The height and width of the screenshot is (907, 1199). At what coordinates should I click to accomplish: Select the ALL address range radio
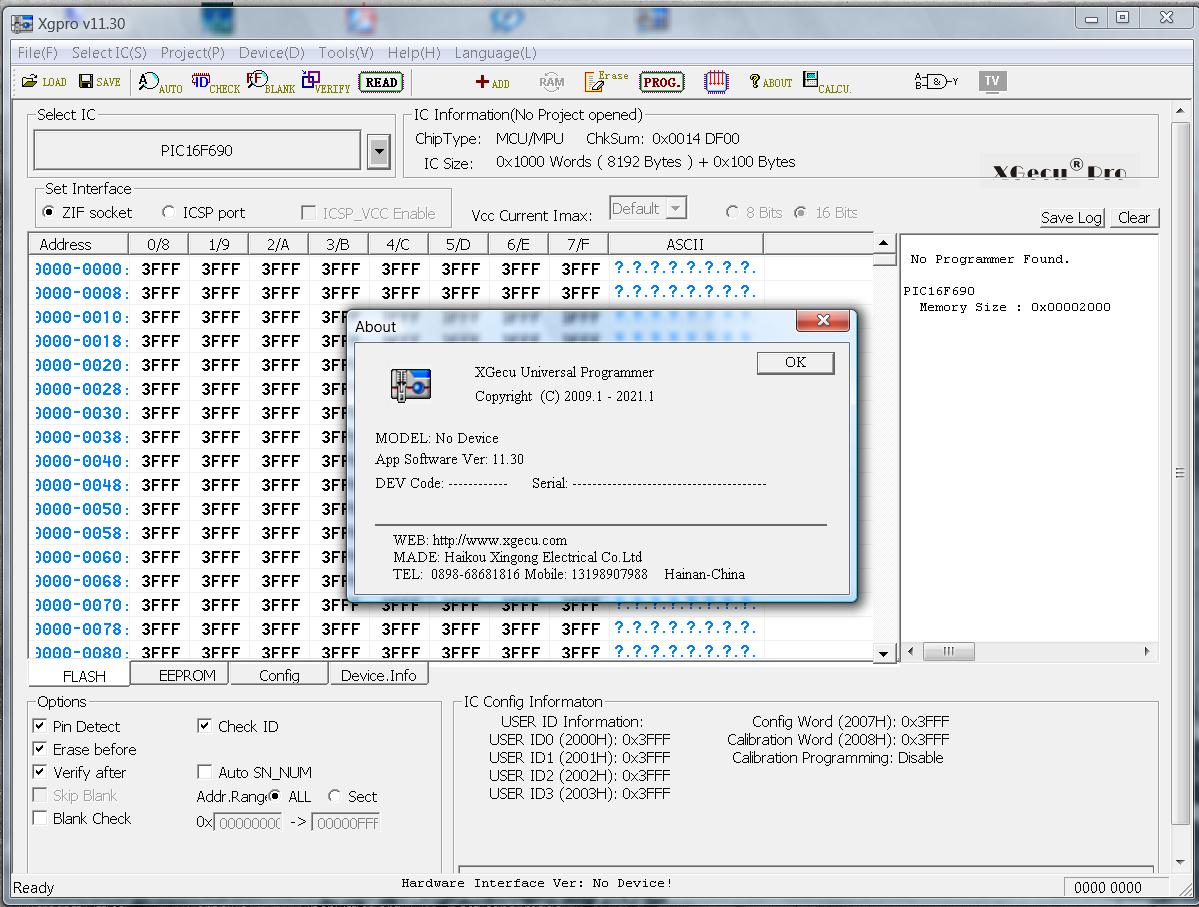pyautogui.click(x=275, y=796)
